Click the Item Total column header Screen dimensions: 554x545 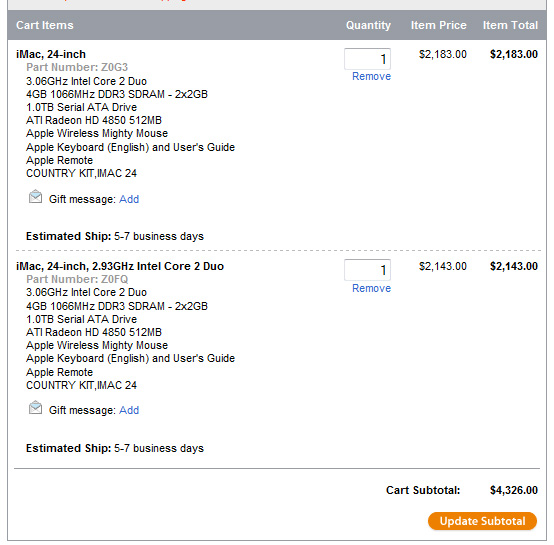510,25
